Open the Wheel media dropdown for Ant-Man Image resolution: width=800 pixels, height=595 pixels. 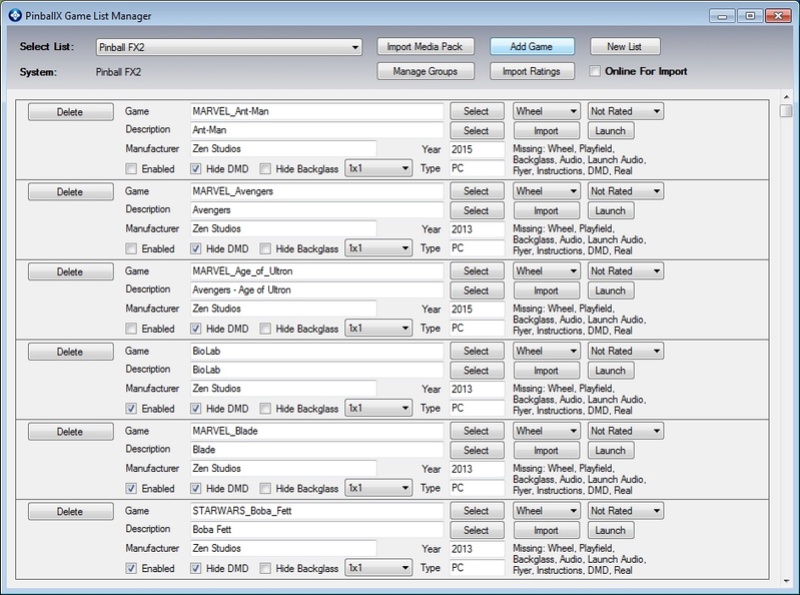pos(546,111)
